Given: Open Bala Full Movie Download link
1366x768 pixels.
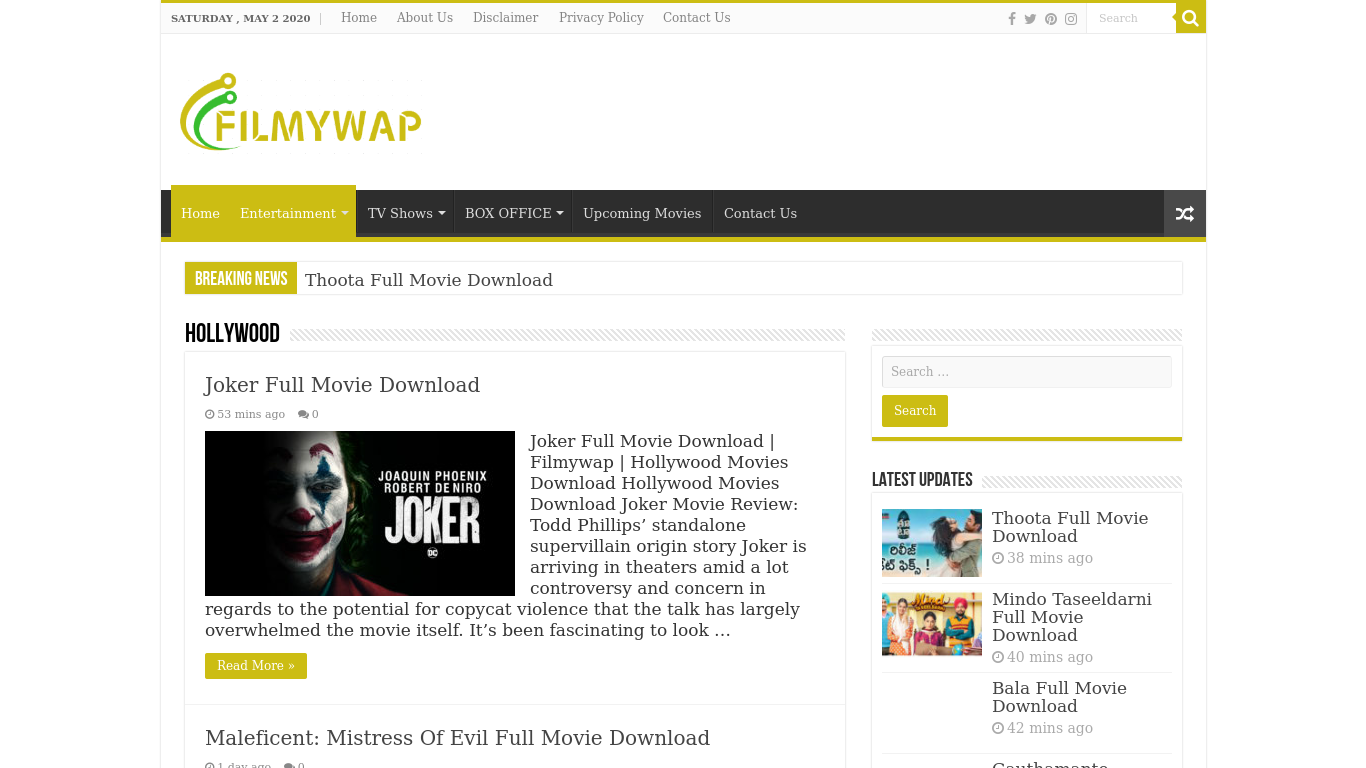Looking at the screenshot, I should (1059, 697).
